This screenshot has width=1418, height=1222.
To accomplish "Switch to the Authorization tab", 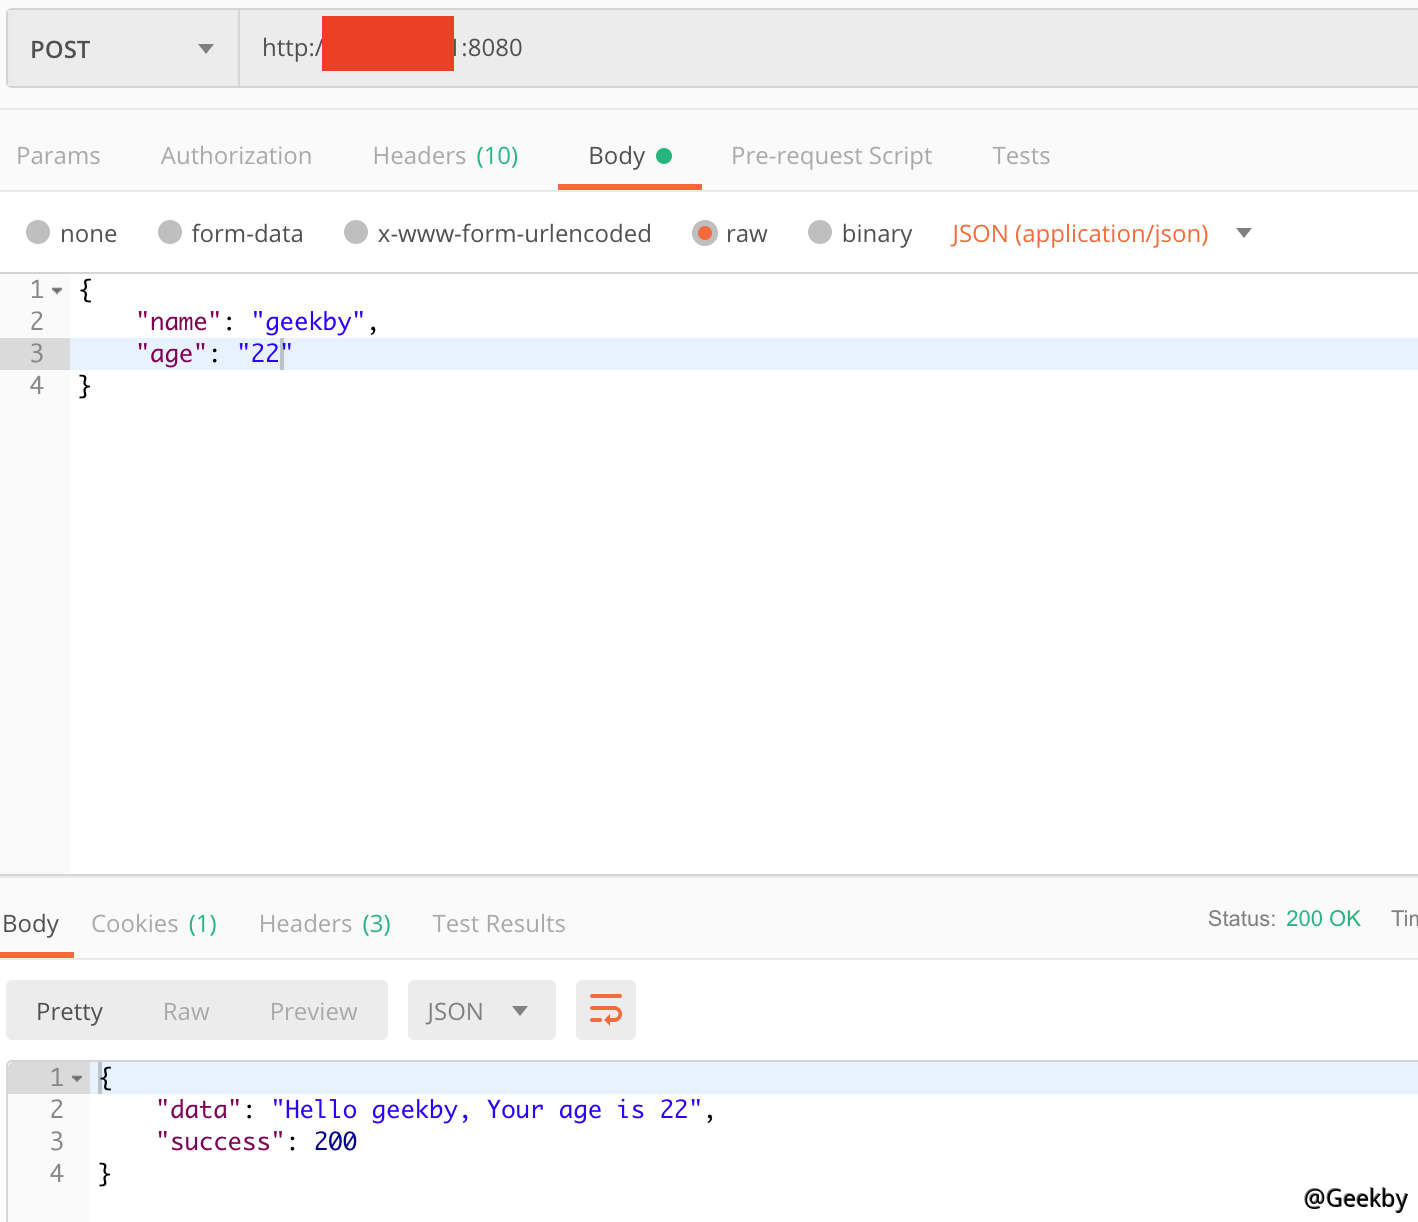I will [x=236, y=156].
